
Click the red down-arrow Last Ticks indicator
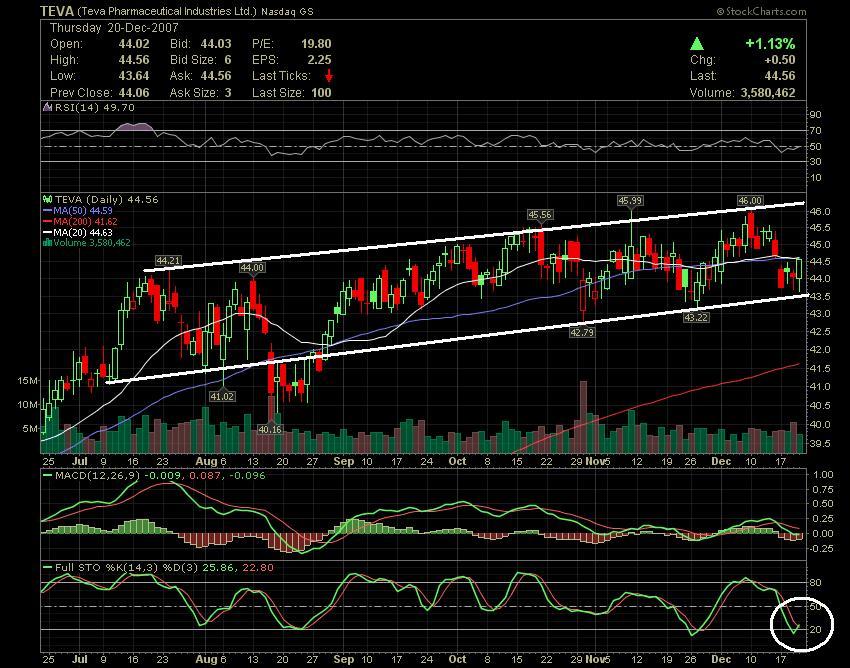pyautogui.click(x=329, y=76)
